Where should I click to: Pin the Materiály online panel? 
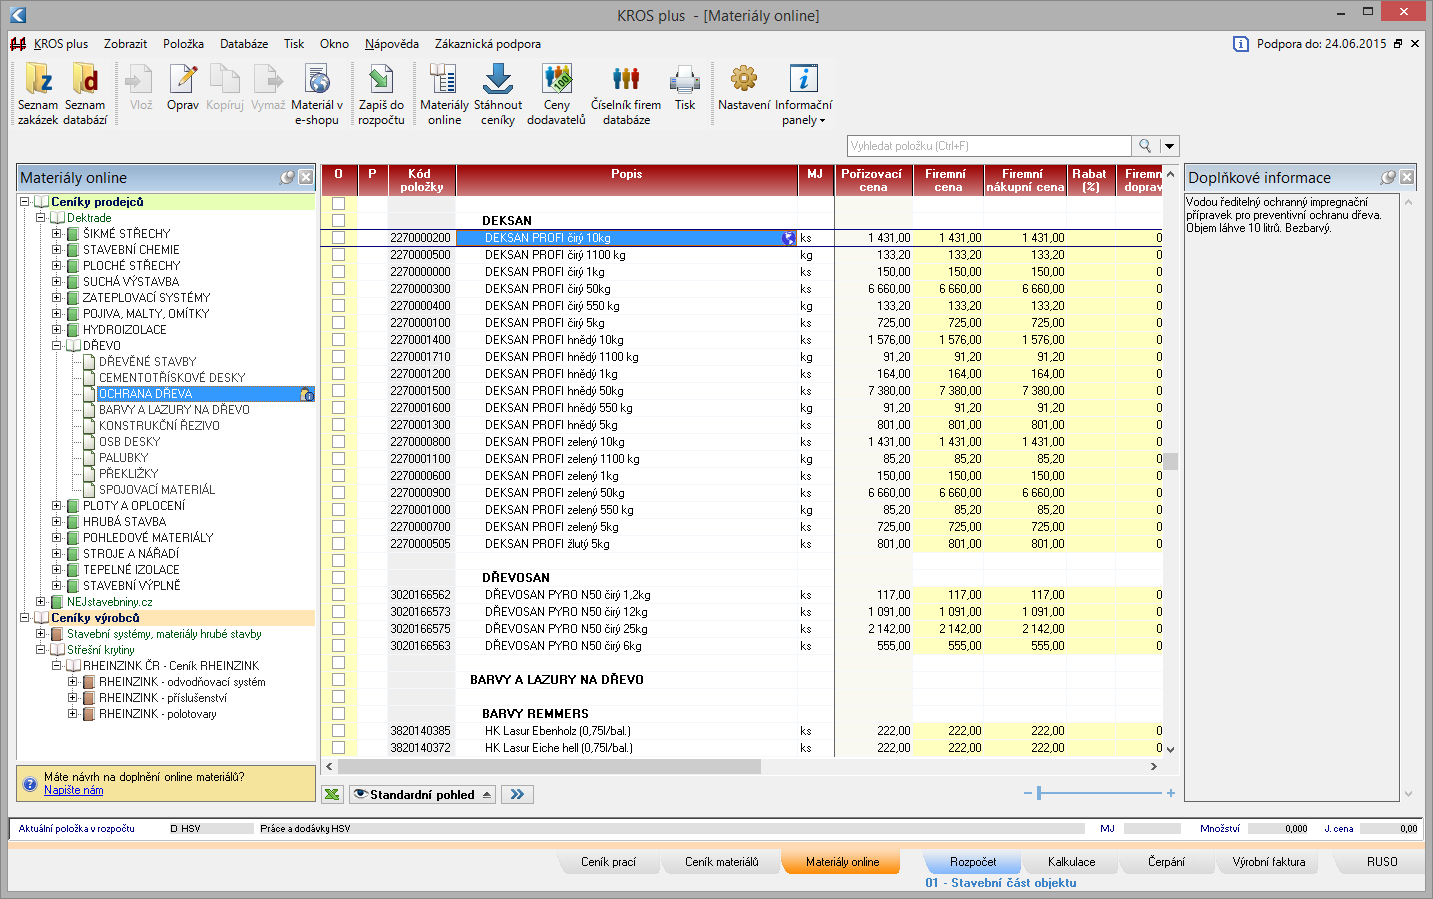coord(287,177)
